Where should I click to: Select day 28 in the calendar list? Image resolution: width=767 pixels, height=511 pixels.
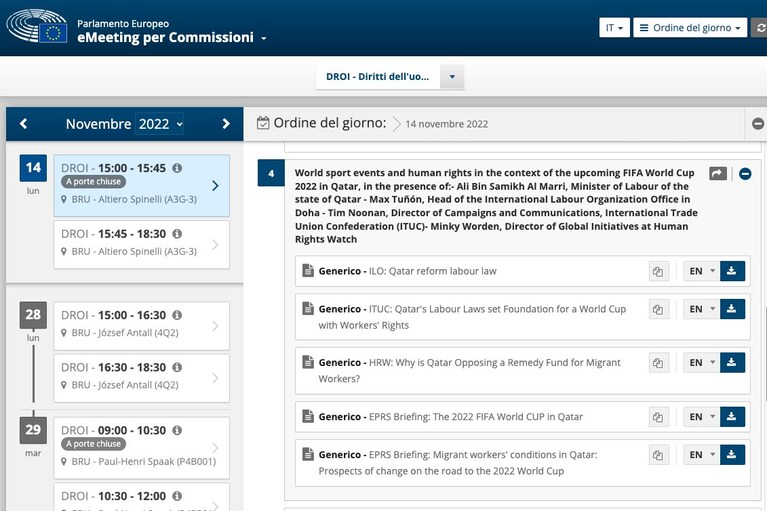tap(33, 315)
